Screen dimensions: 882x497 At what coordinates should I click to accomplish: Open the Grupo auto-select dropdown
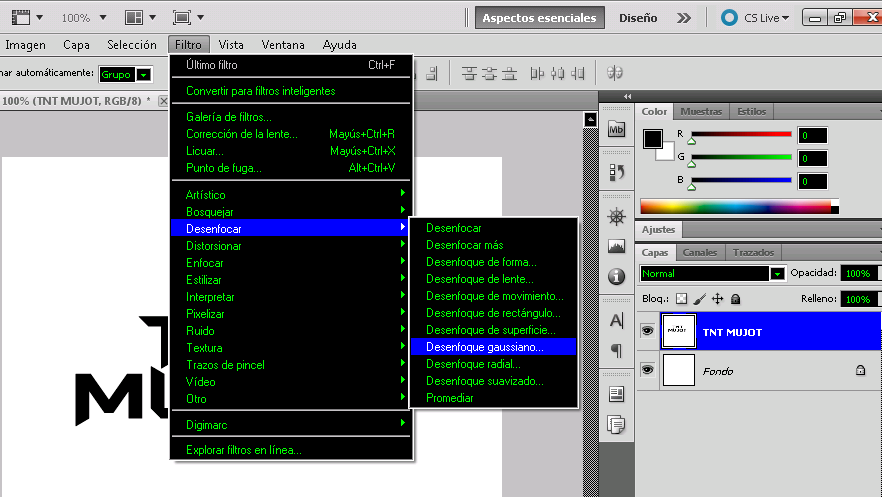tap(126, 74)
